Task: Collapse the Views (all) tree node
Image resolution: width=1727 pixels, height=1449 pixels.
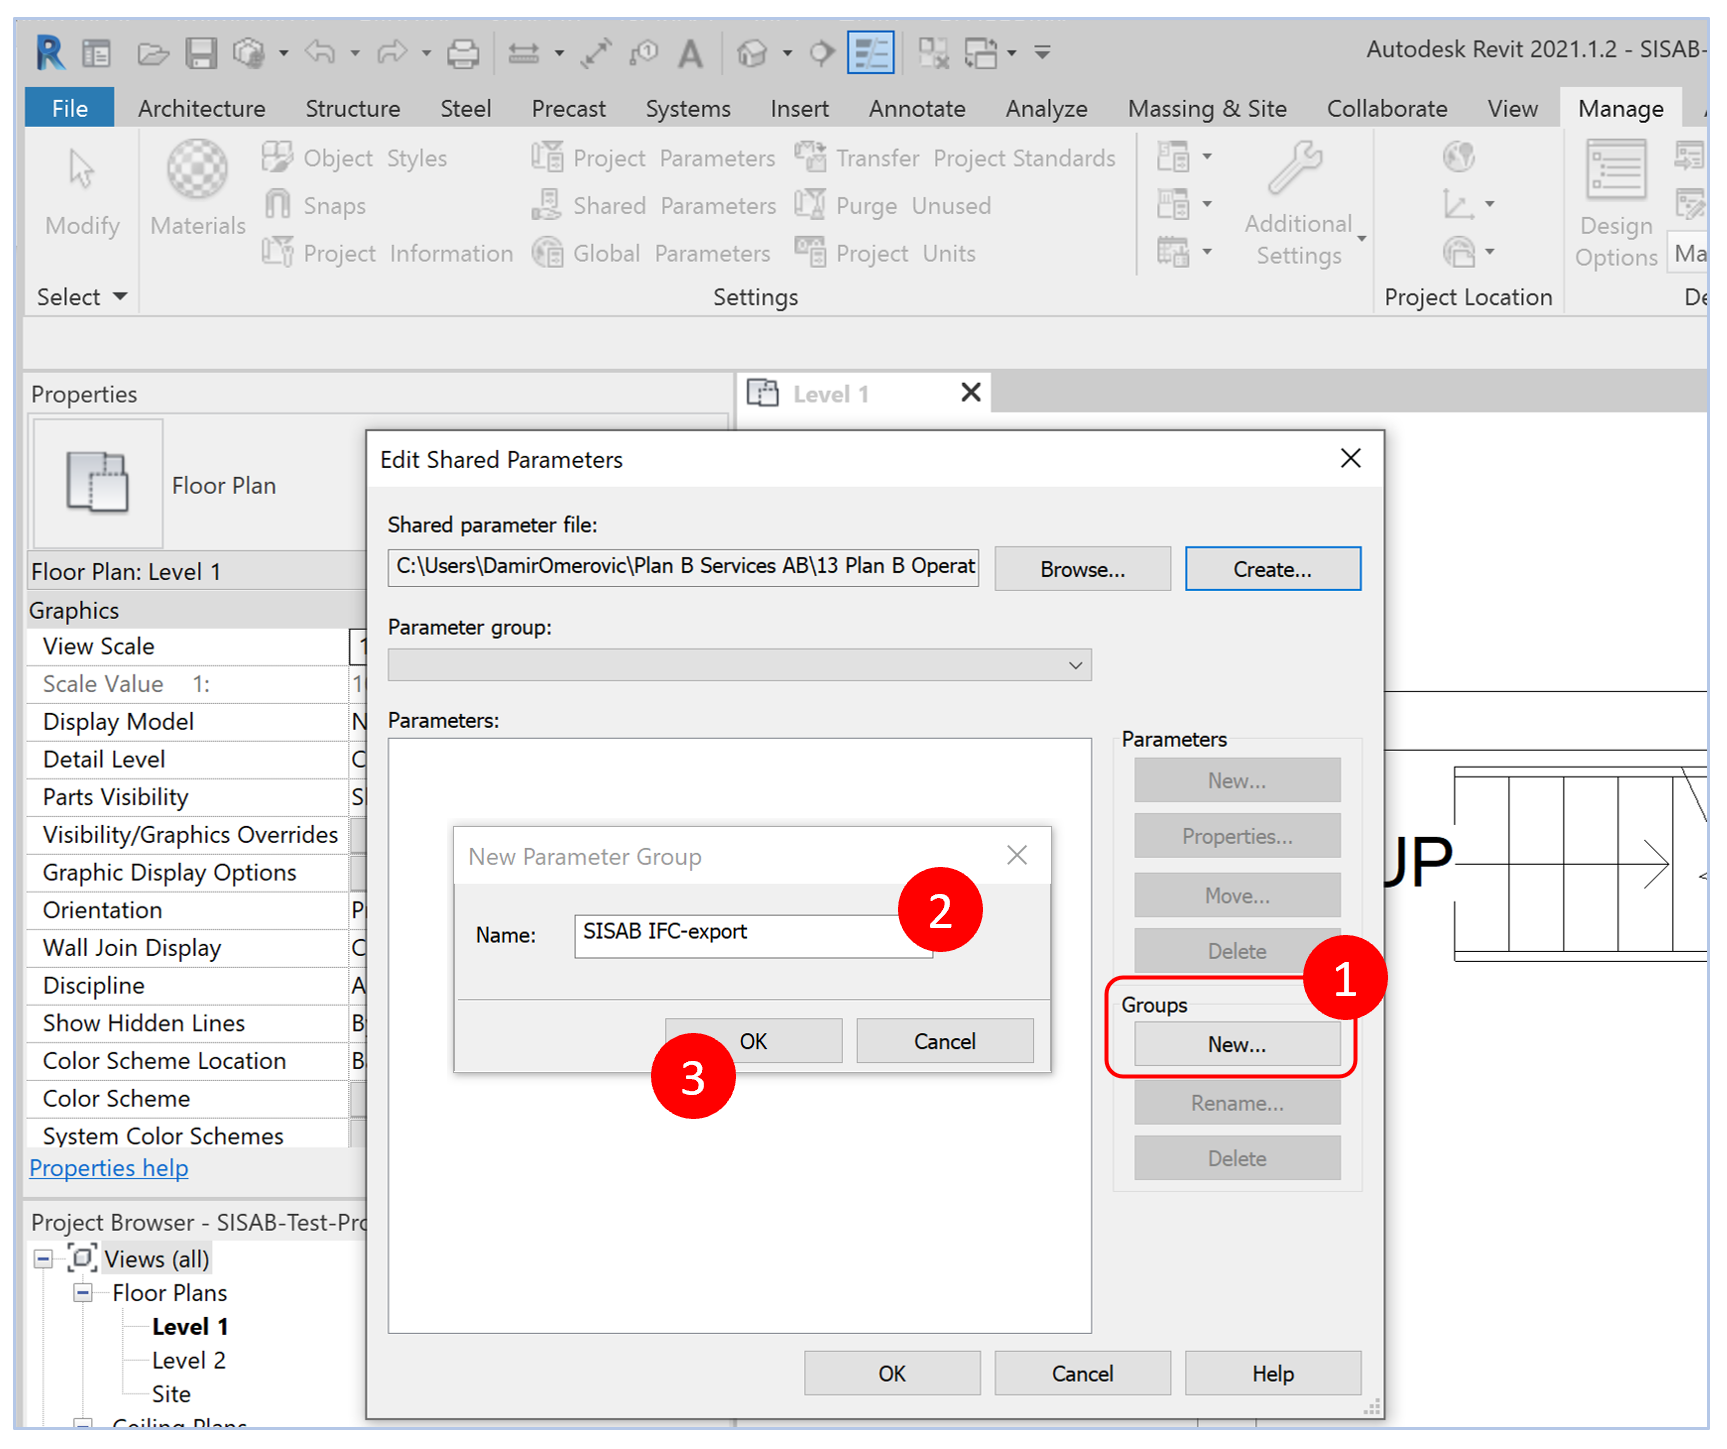Action: (x=43, y=1259)
